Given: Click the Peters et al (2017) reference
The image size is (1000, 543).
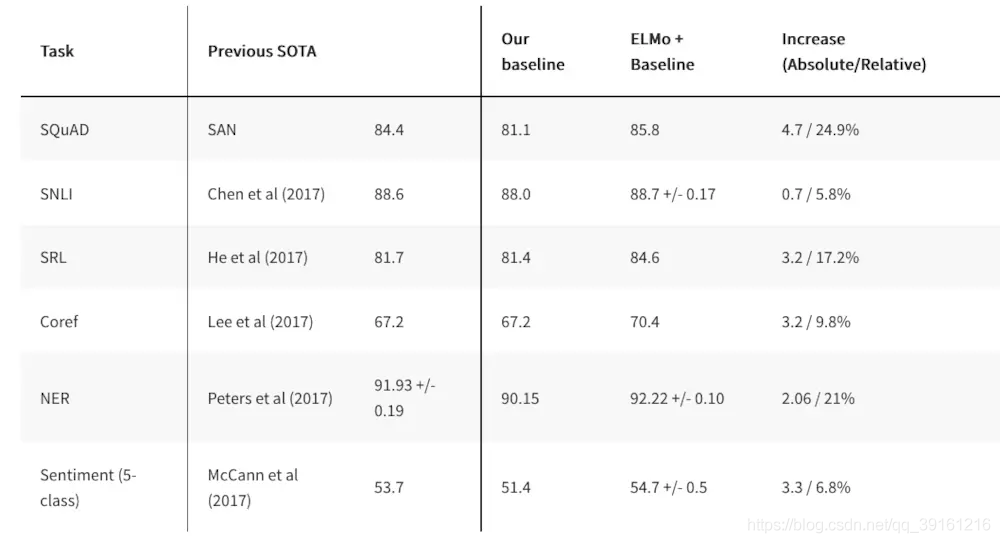Looking at the screenshot, I should [x=270, y=398].
